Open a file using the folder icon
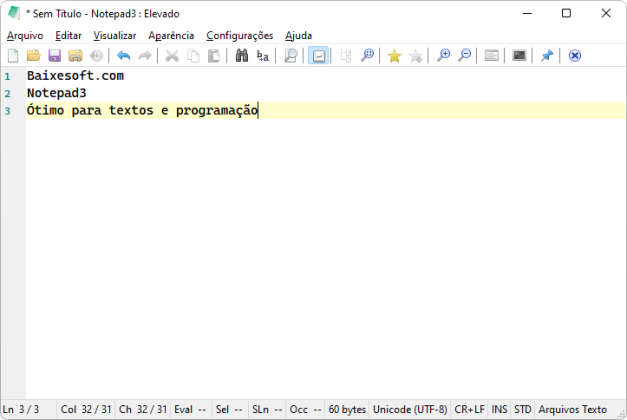Viewport: 627px width, 420px height. (34, 56)
